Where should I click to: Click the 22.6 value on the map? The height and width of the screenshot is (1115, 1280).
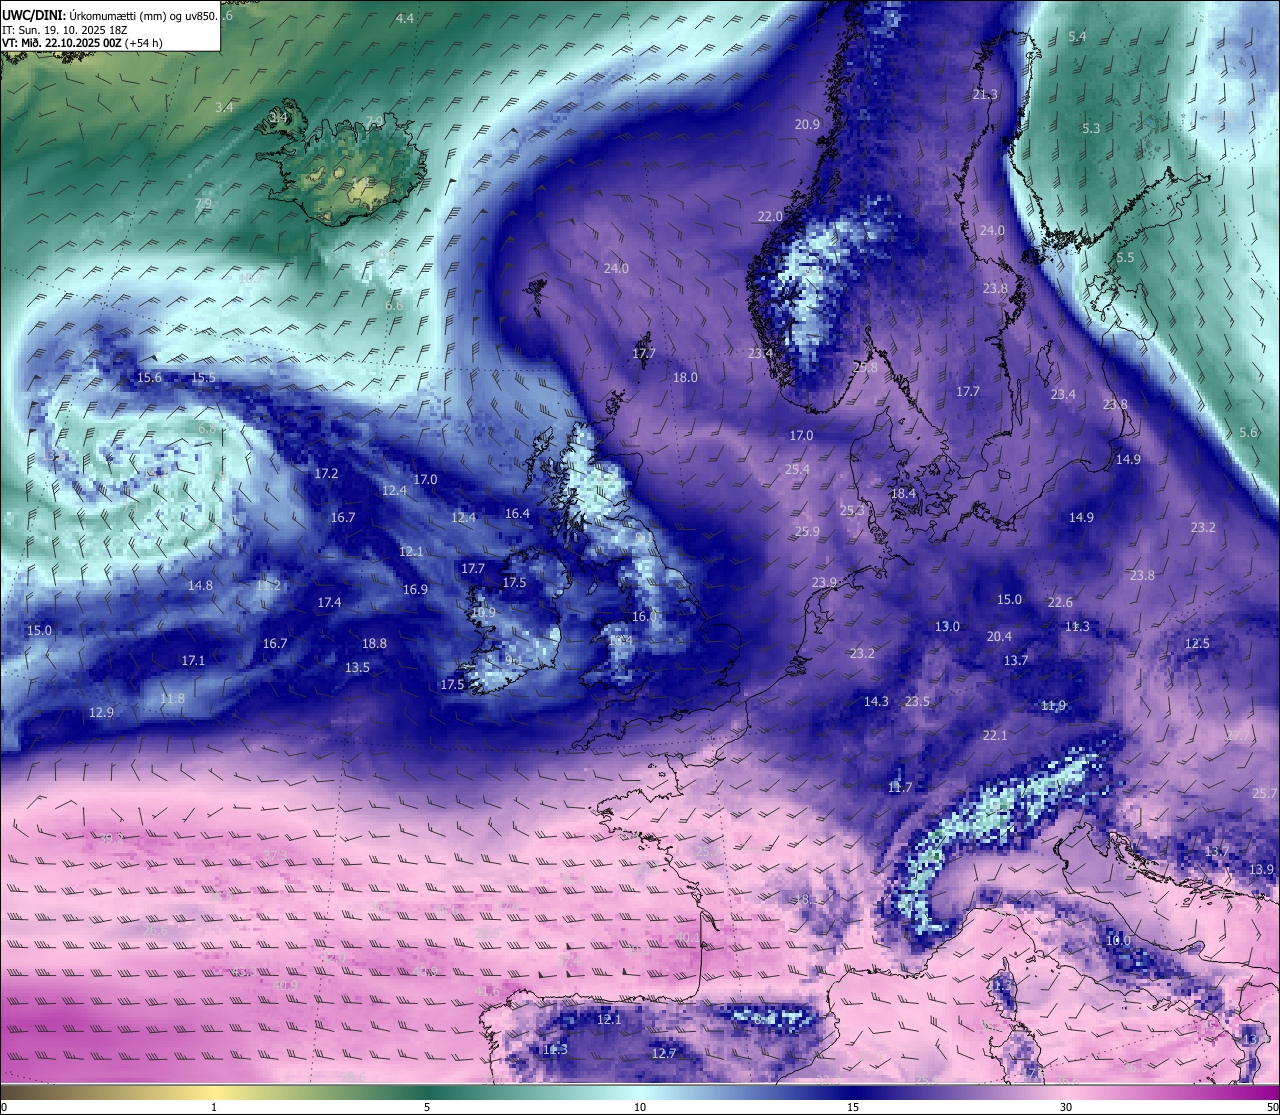pos(1060,602)
